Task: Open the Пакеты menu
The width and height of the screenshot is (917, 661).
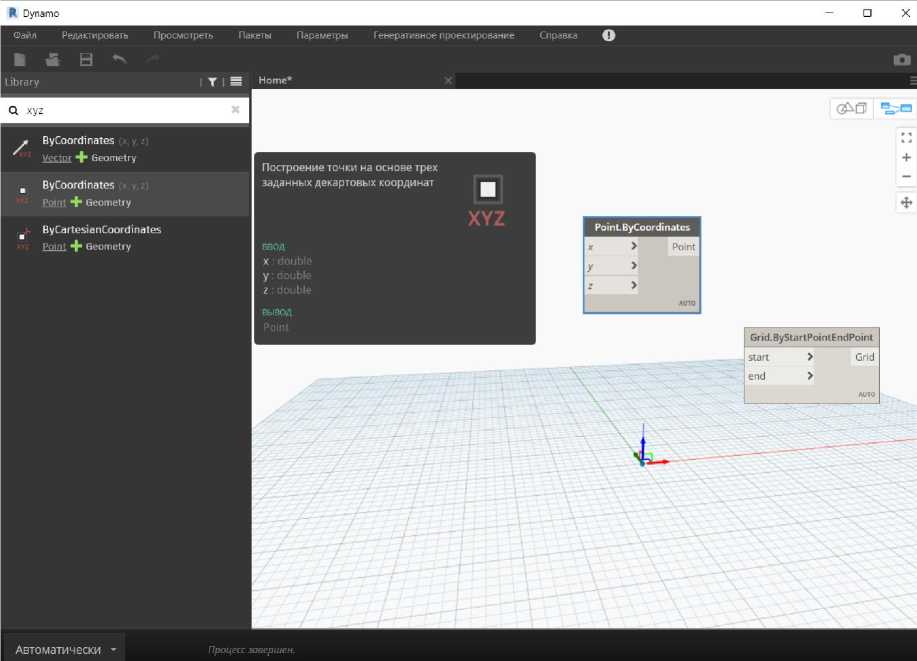Action: click(x=254, y=35)
